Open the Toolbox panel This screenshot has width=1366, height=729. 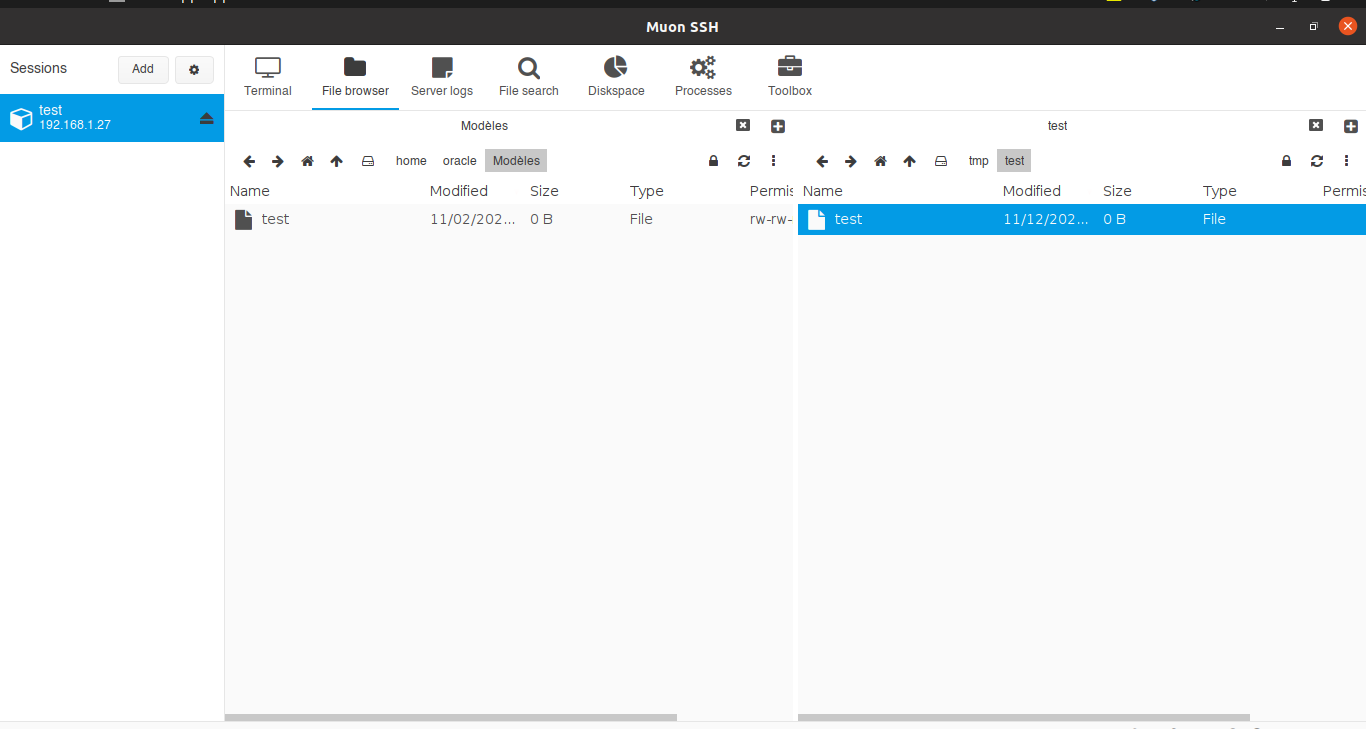789,75
